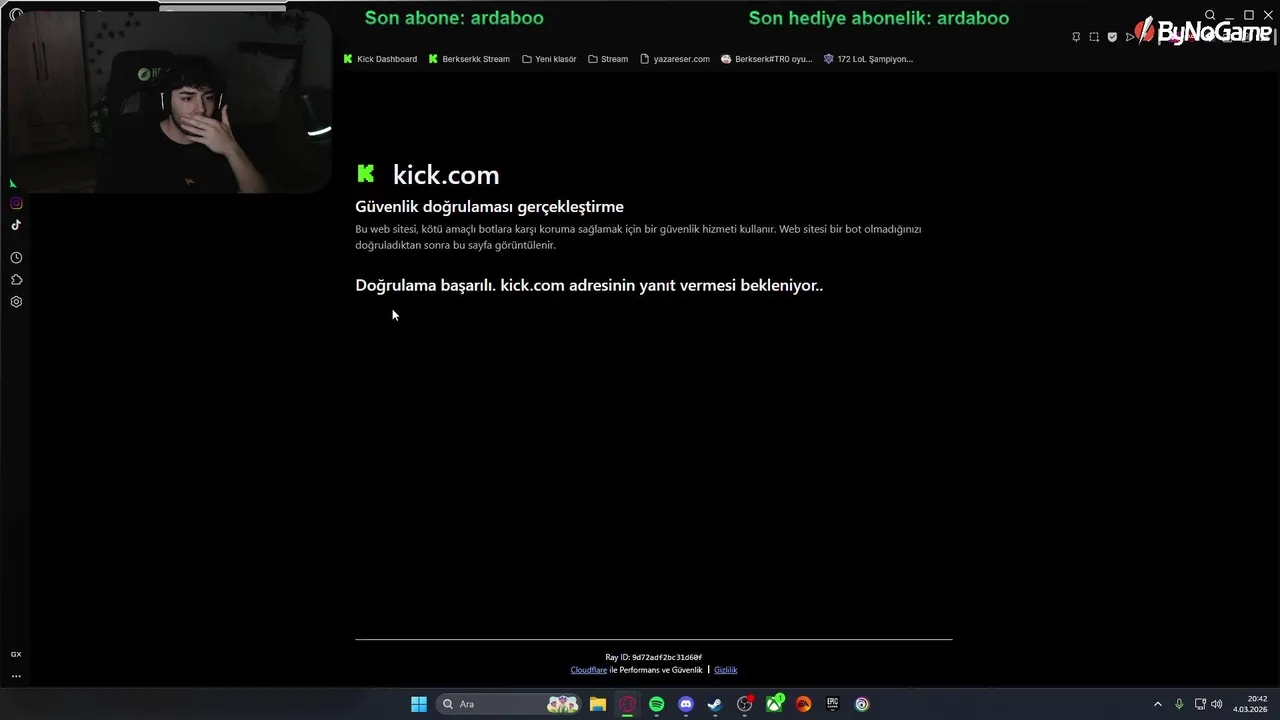Open Spotify from the taskbar
Viewport: 1280px width, 720px height.
[x=656, y=704]
